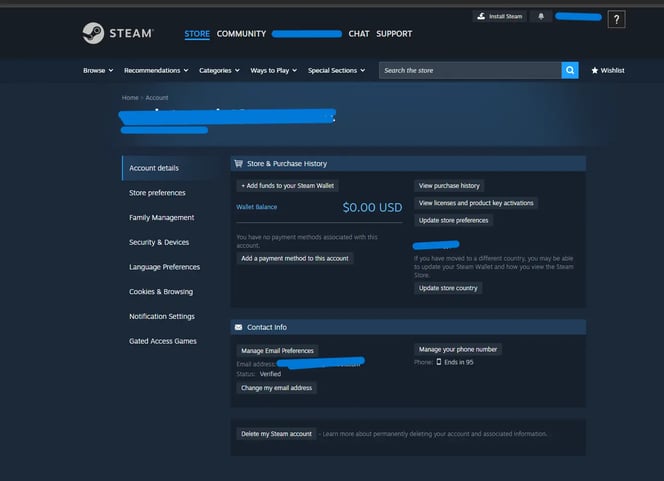Click Add funds to your Steam Wallet

tap(287, 186)
